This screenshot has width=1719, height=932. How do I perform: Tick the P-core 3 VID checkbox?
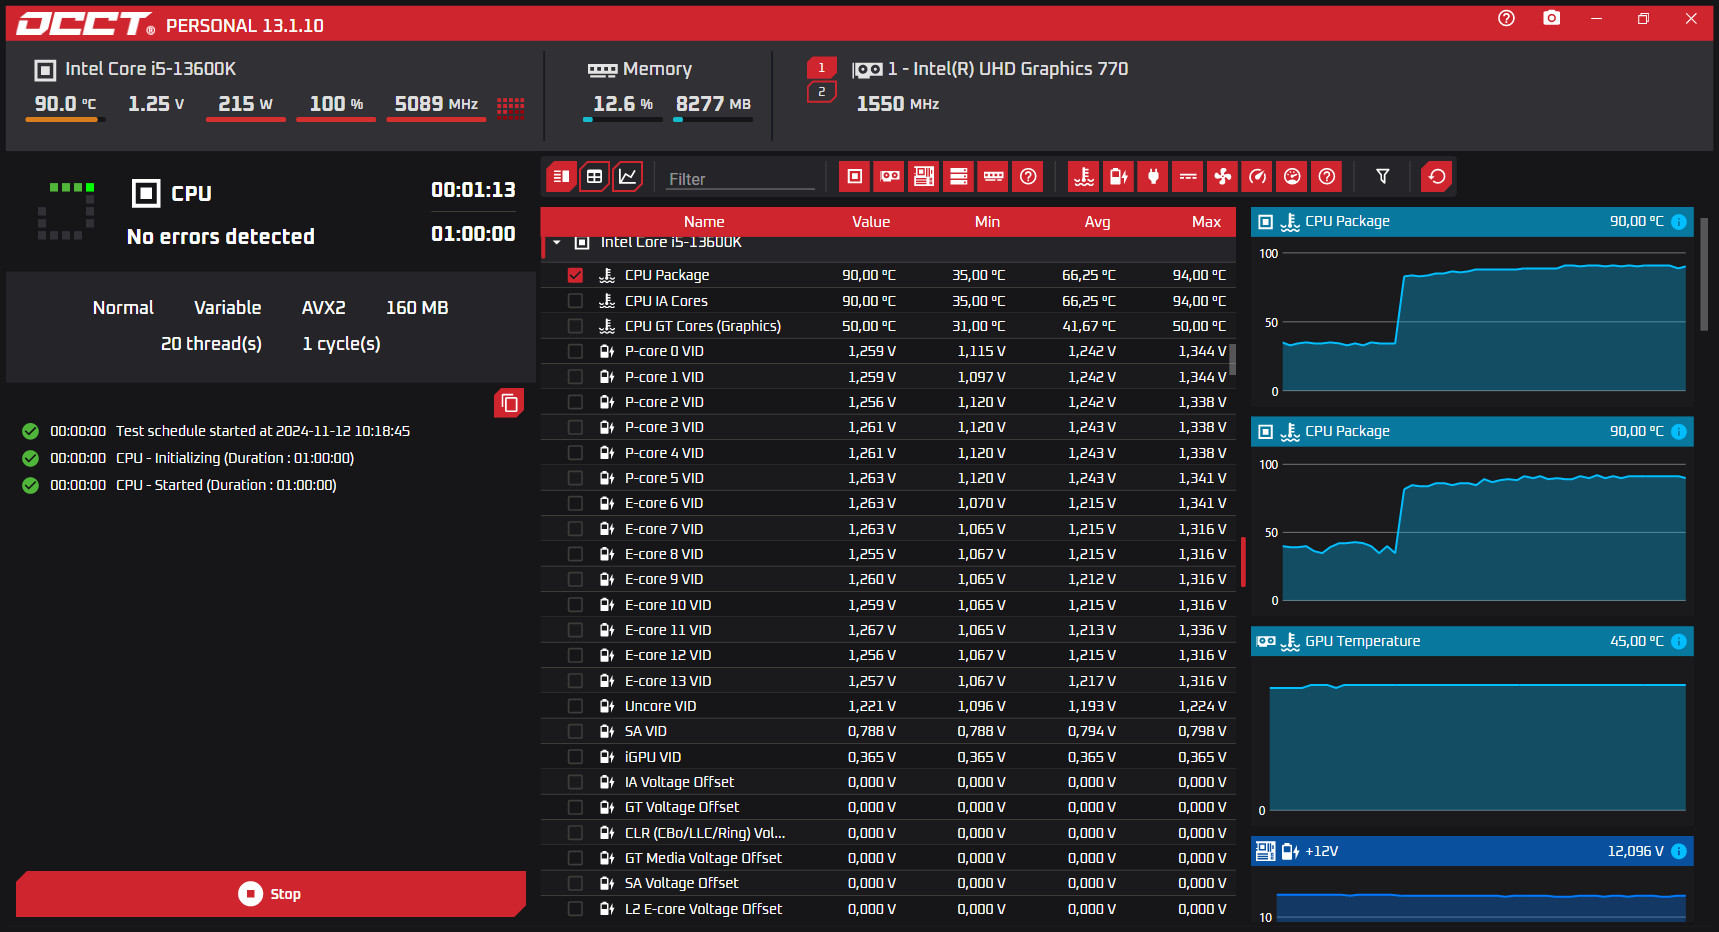[x=575, y=427]
